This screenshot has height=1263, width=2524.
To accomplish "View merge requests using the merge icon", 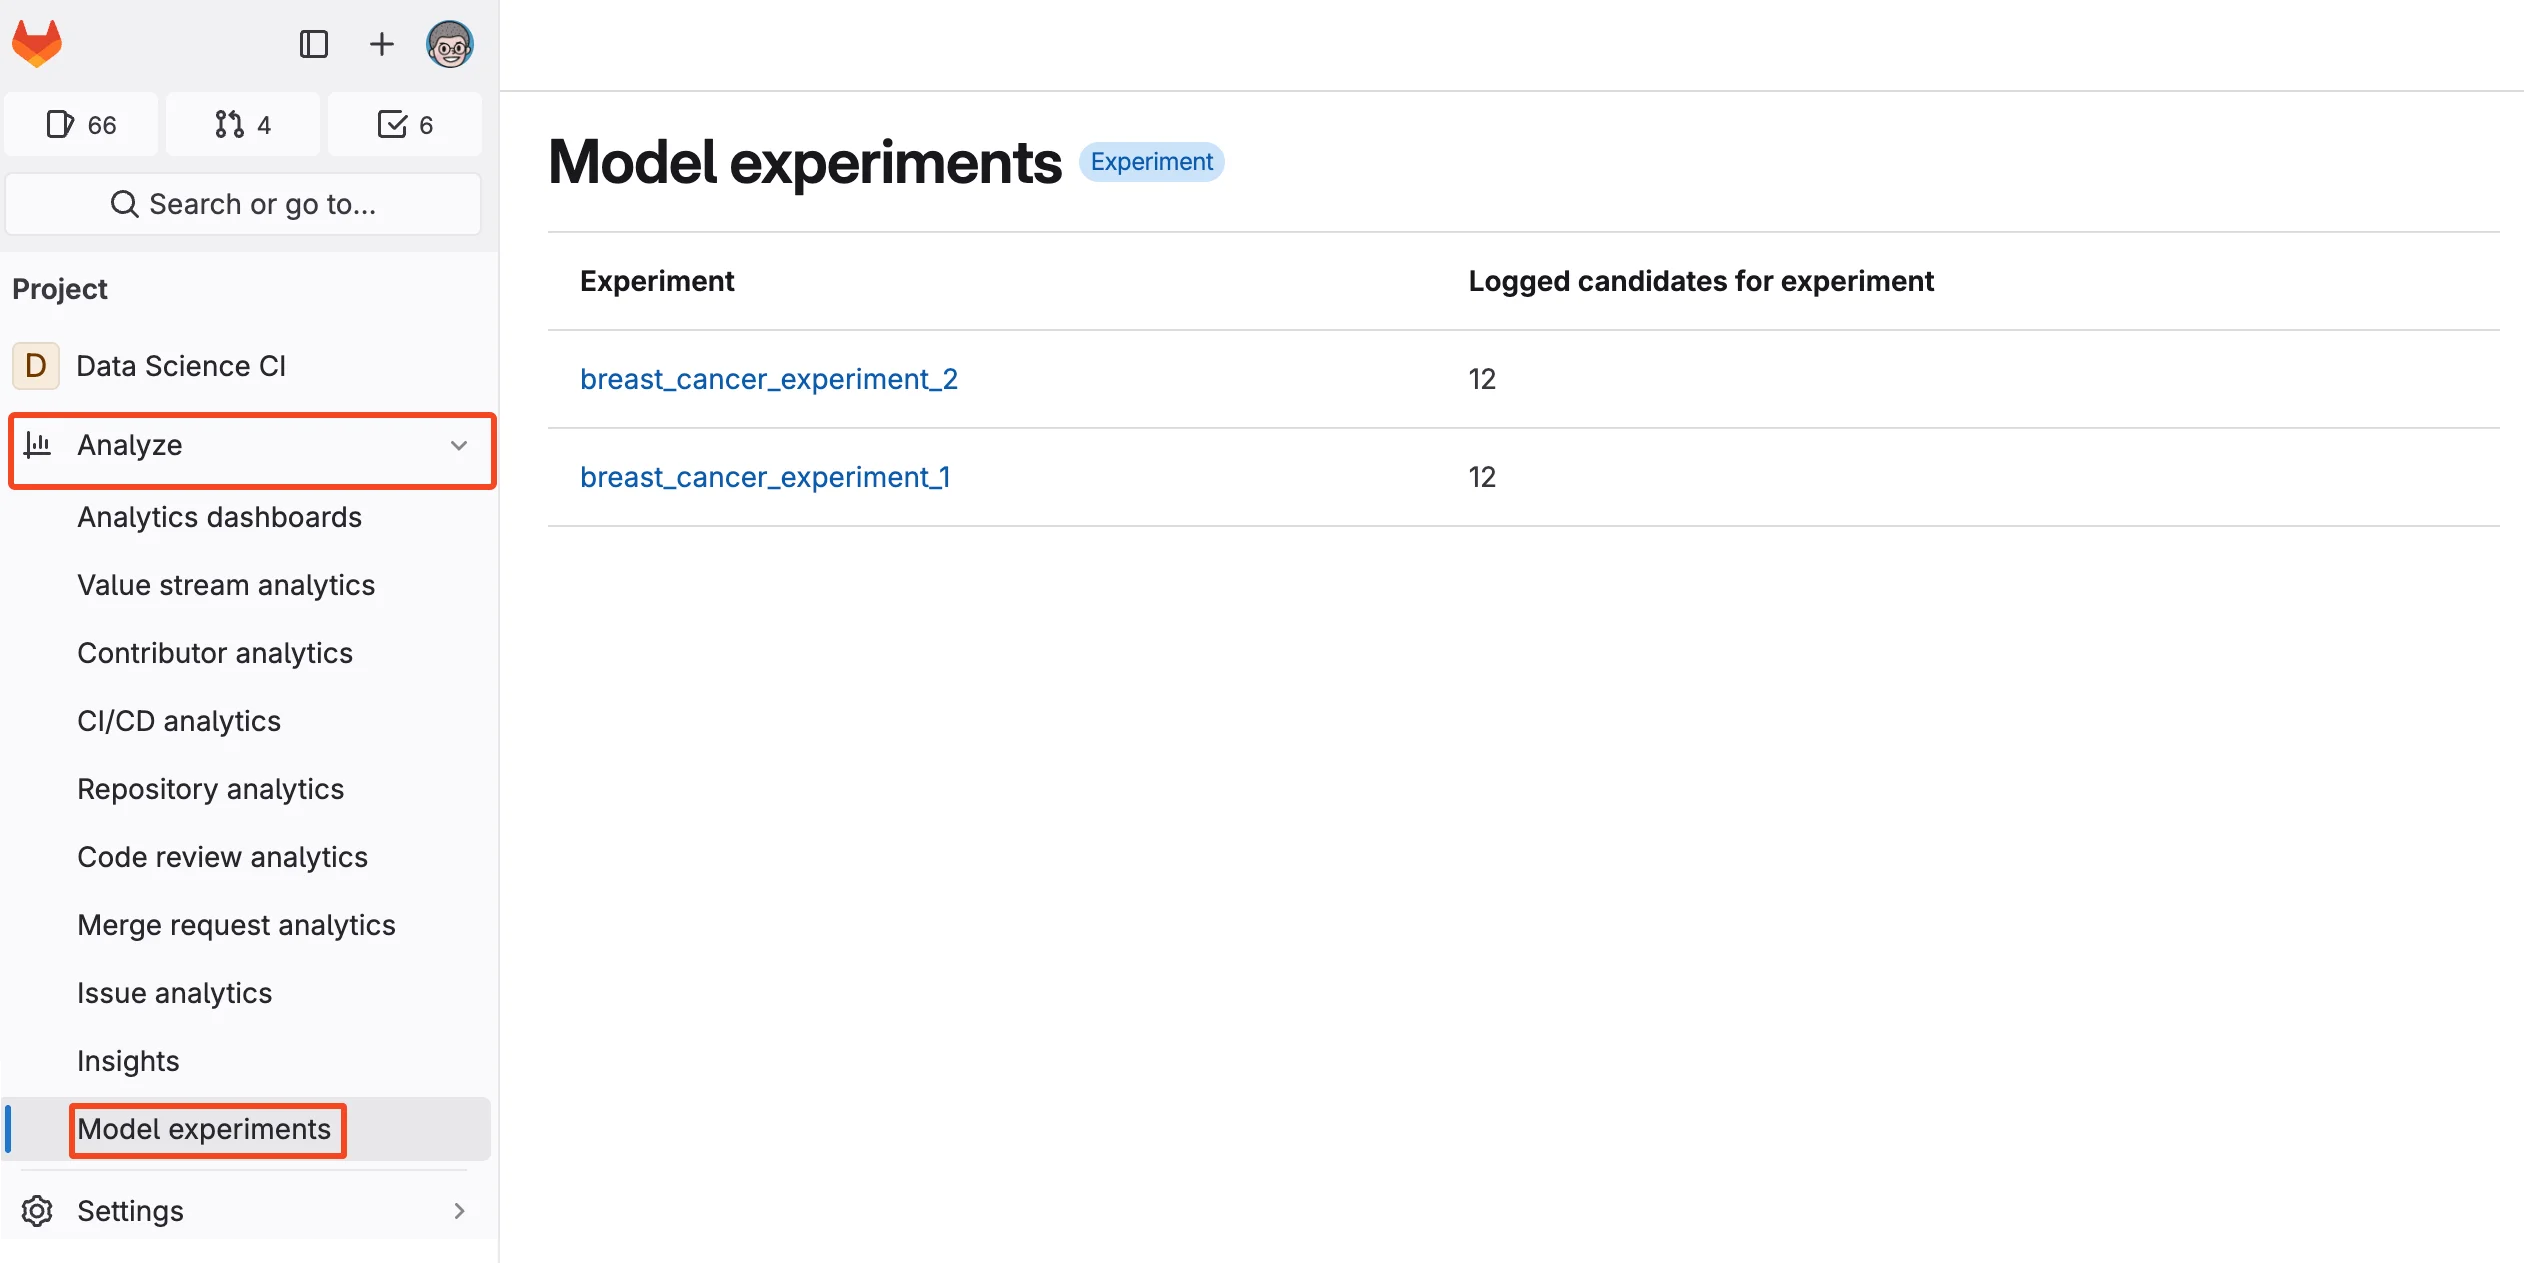I will click(242, 124).
